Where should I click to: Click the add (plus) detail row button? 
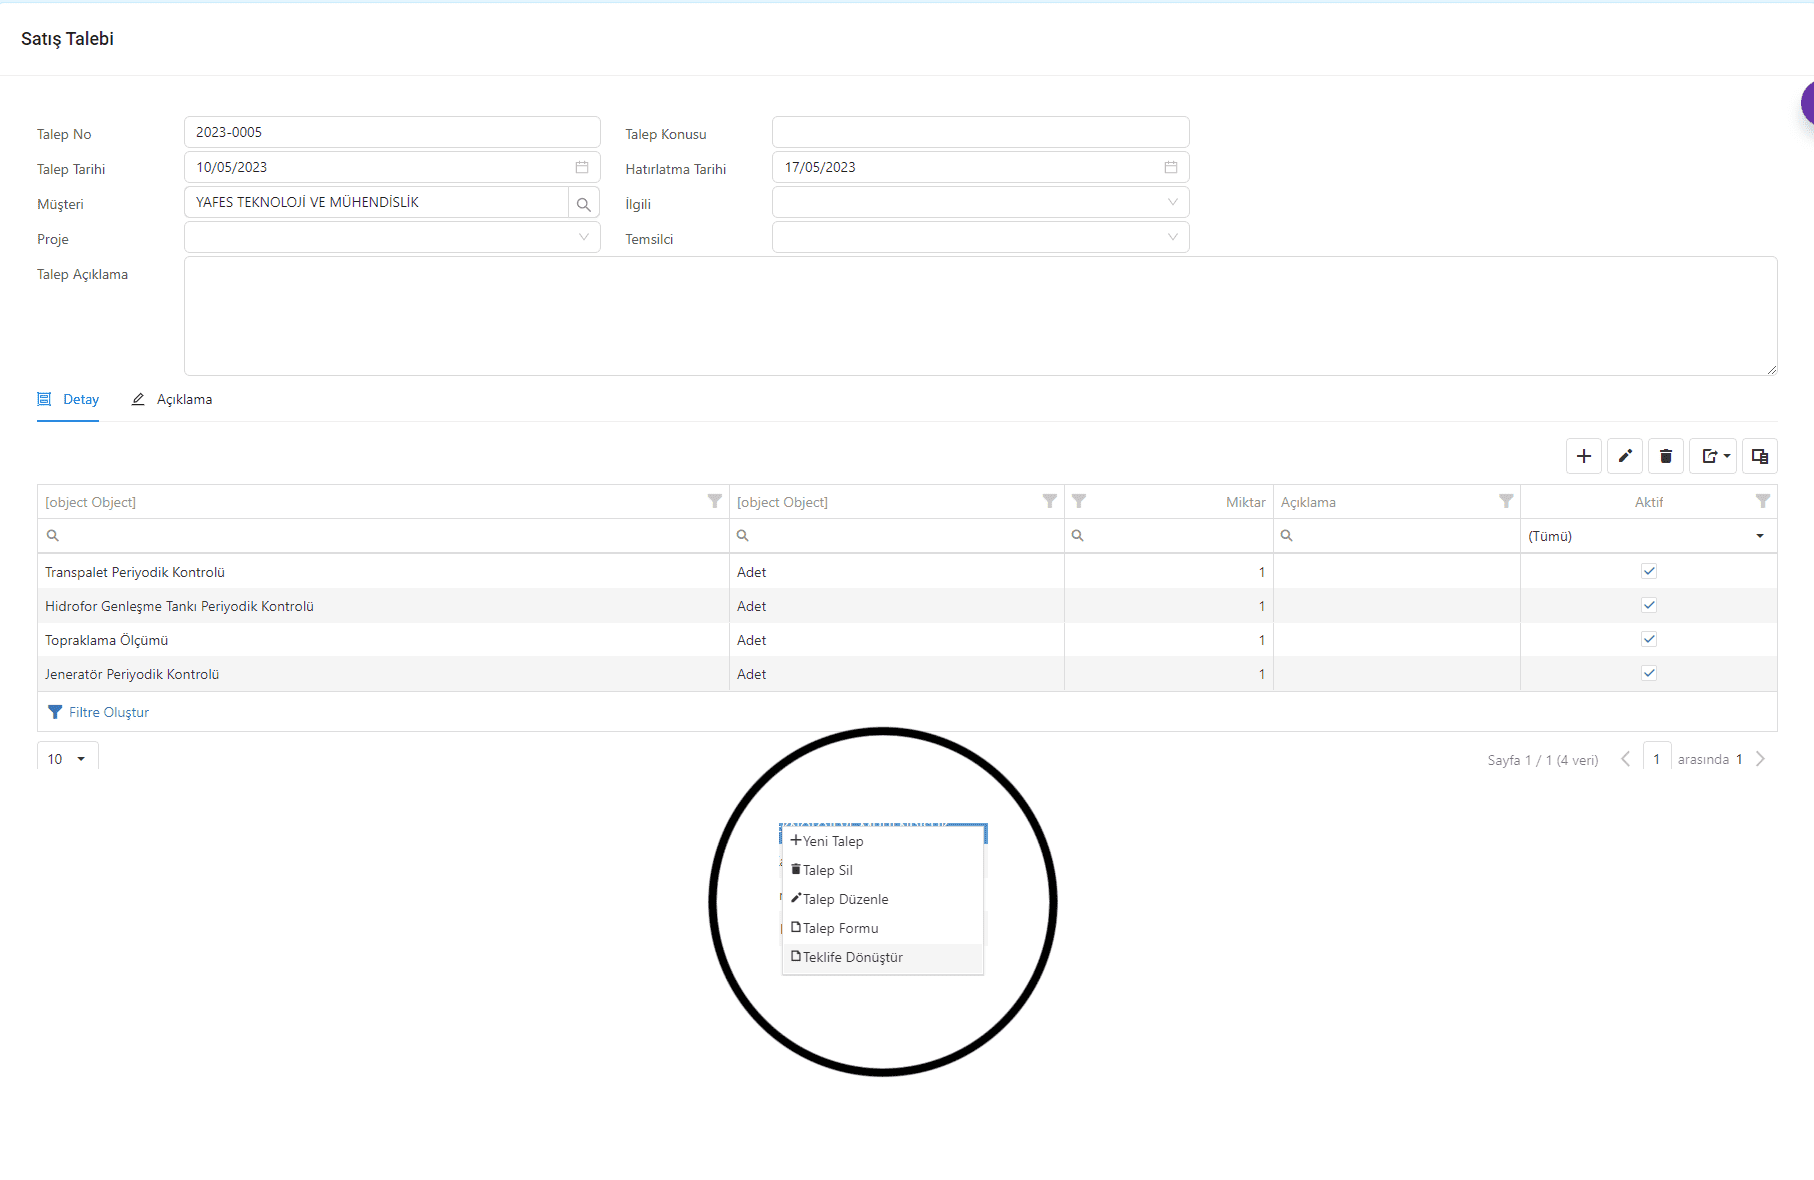1584,456
